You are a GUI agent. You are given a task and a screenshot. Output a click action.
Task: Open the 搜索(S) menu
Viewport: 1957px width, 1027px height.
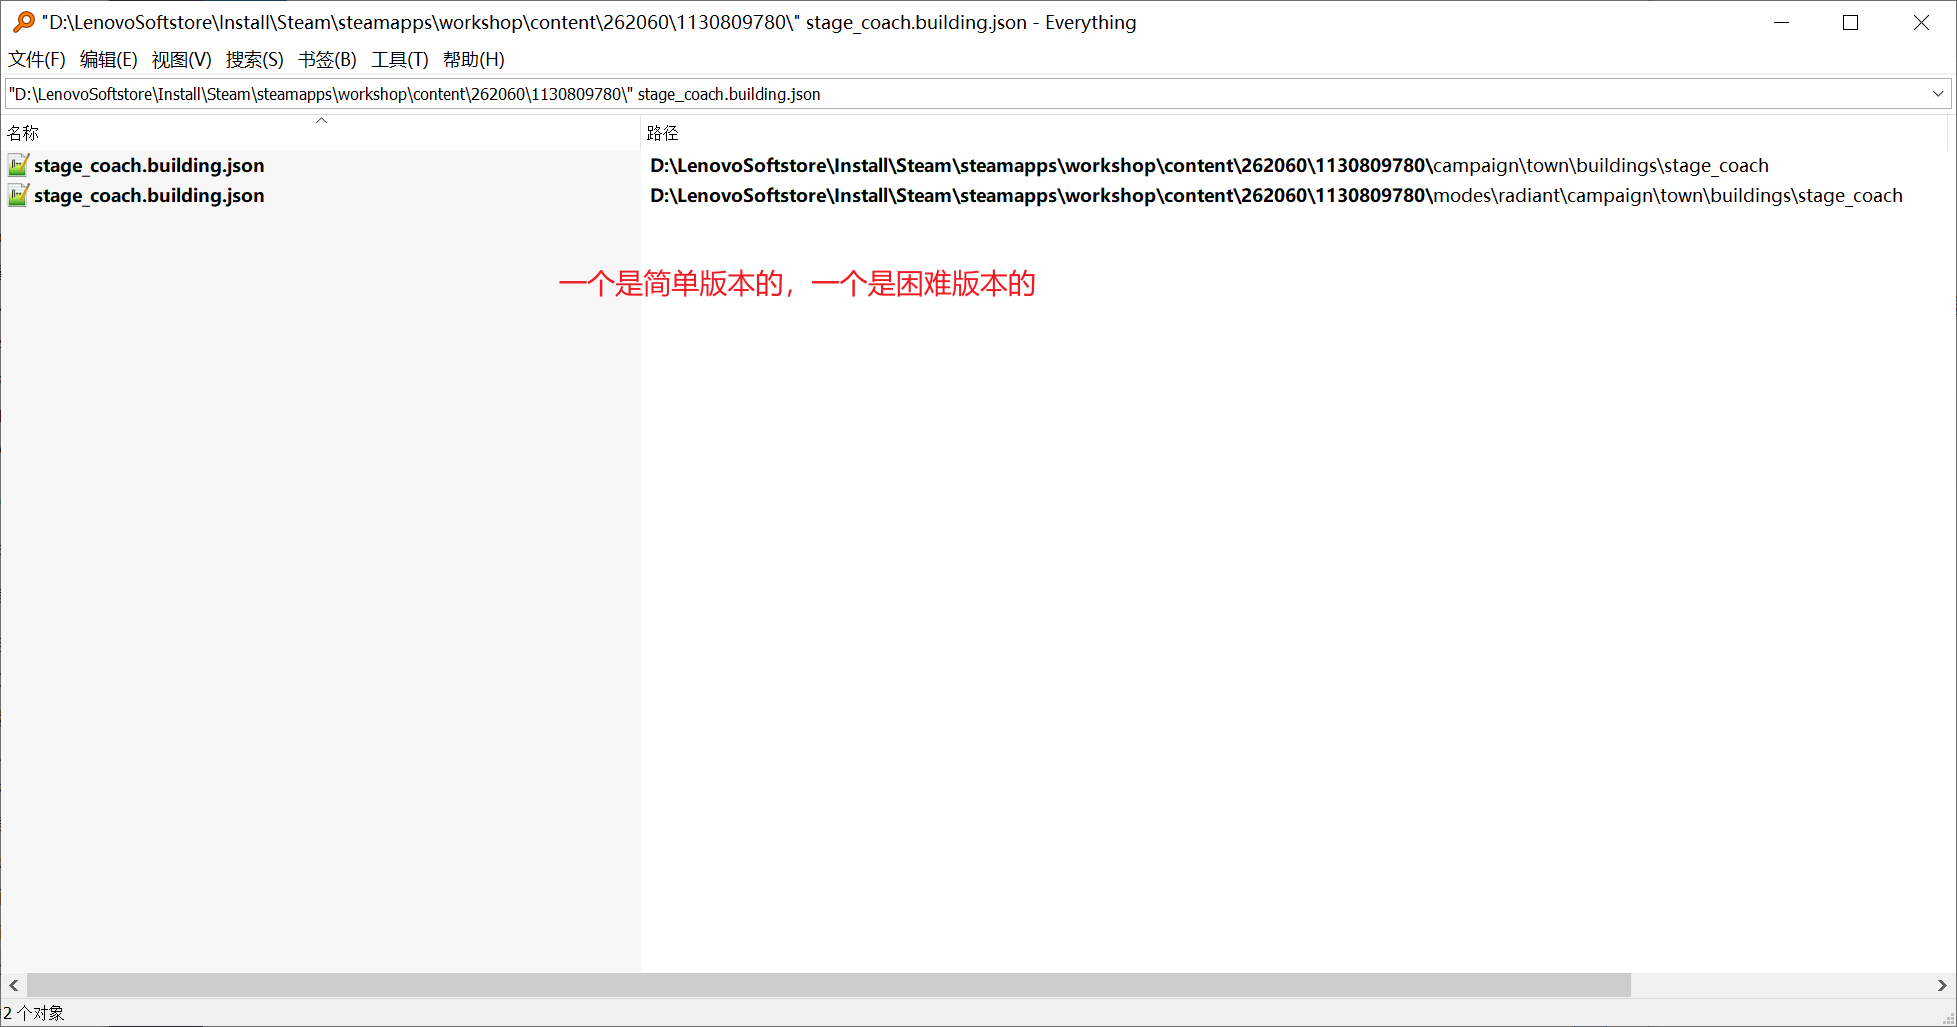click(254, 60)
